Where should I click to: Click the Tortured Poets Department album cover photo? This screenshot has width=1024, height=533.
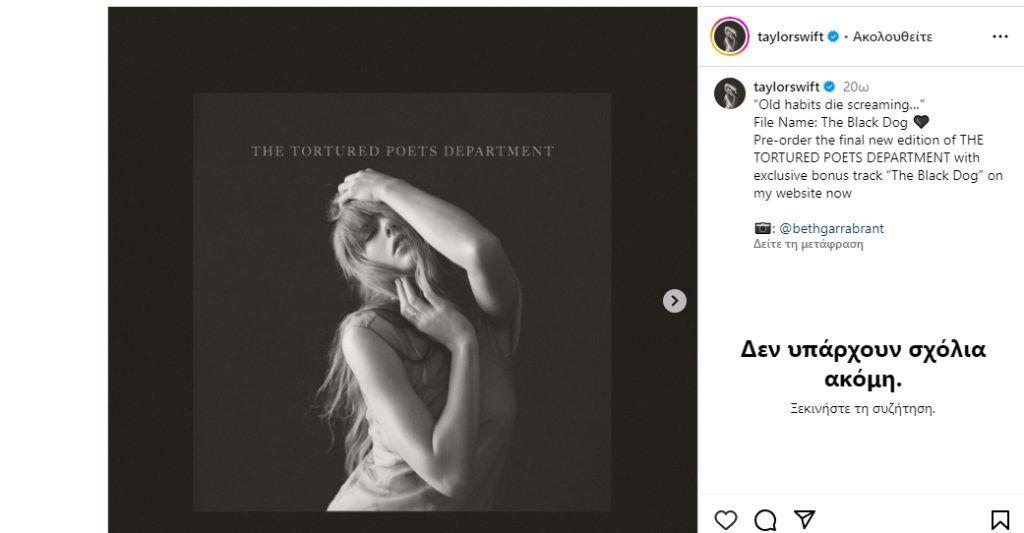point(402,300)
